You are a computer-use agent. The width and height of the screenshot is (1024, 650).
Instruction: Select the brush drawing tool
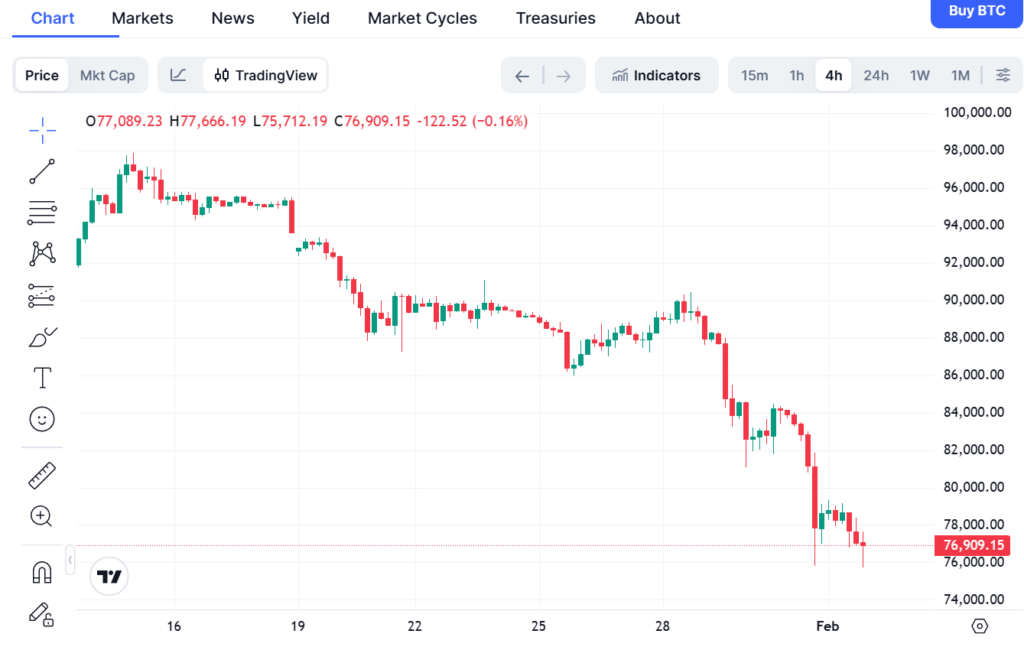42,337
